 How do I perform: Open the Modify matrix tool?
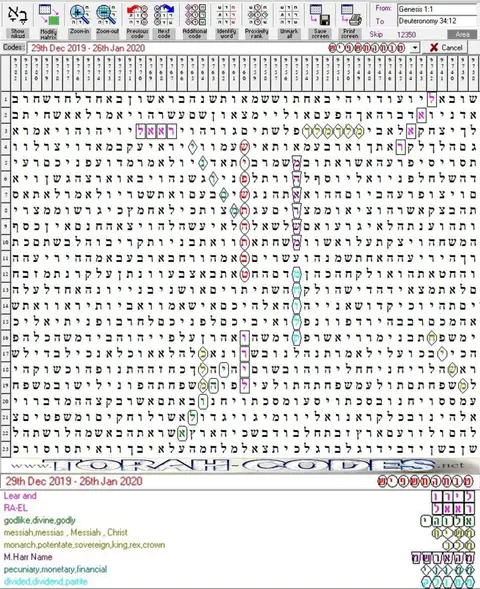[x=48, y=20]
